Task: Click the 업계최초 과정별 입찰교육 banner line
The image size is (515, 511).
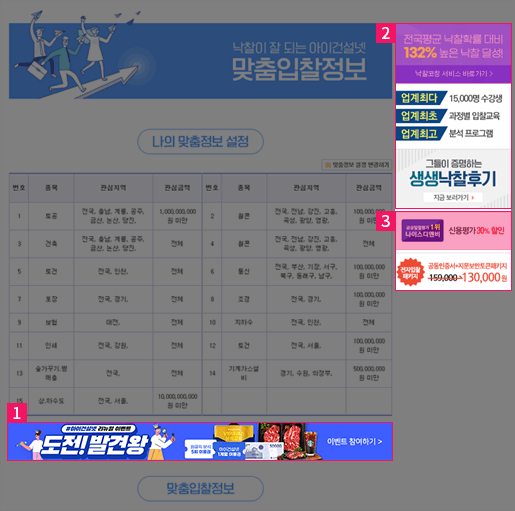Action: (x=453, y=116)
